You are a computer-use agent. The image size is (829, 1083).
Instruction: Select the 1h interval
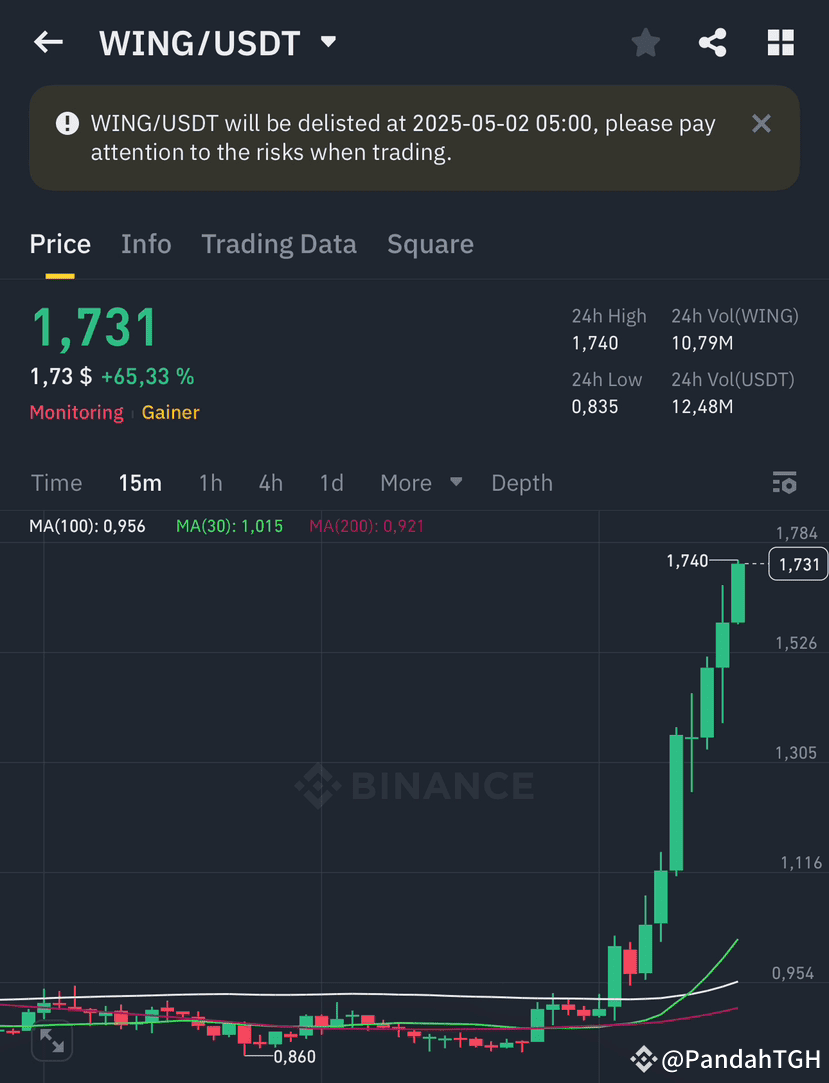coord(211,483)
